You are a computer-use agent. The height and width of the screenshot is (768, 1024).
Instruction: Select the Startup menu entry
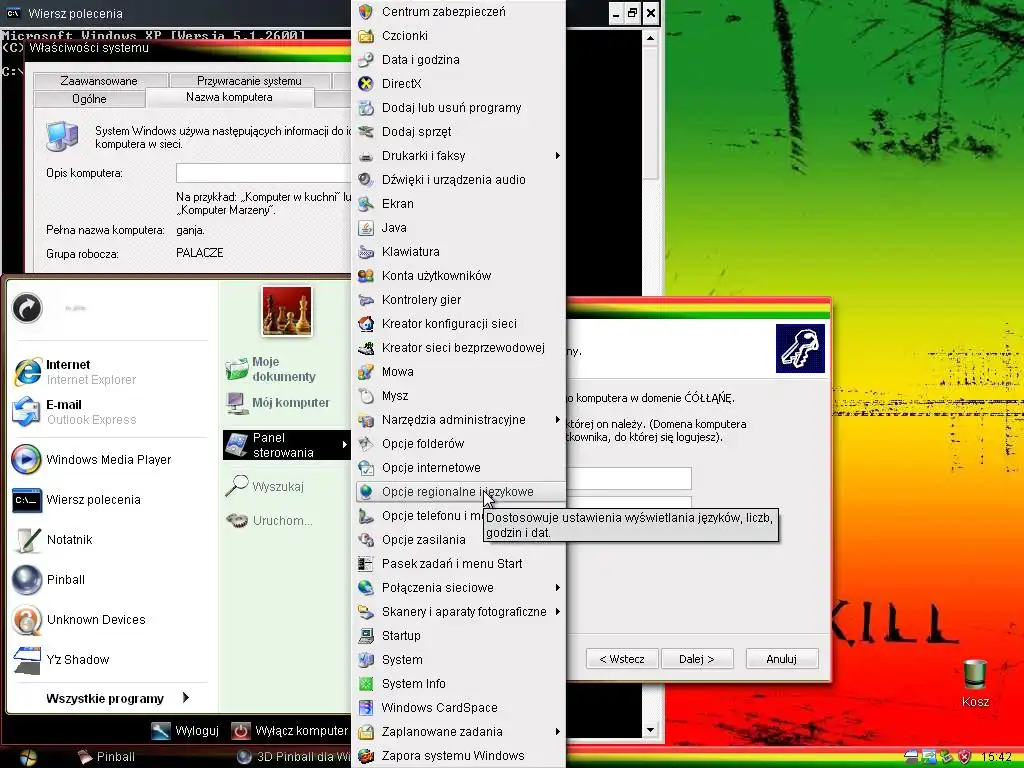tap(460, 635)
